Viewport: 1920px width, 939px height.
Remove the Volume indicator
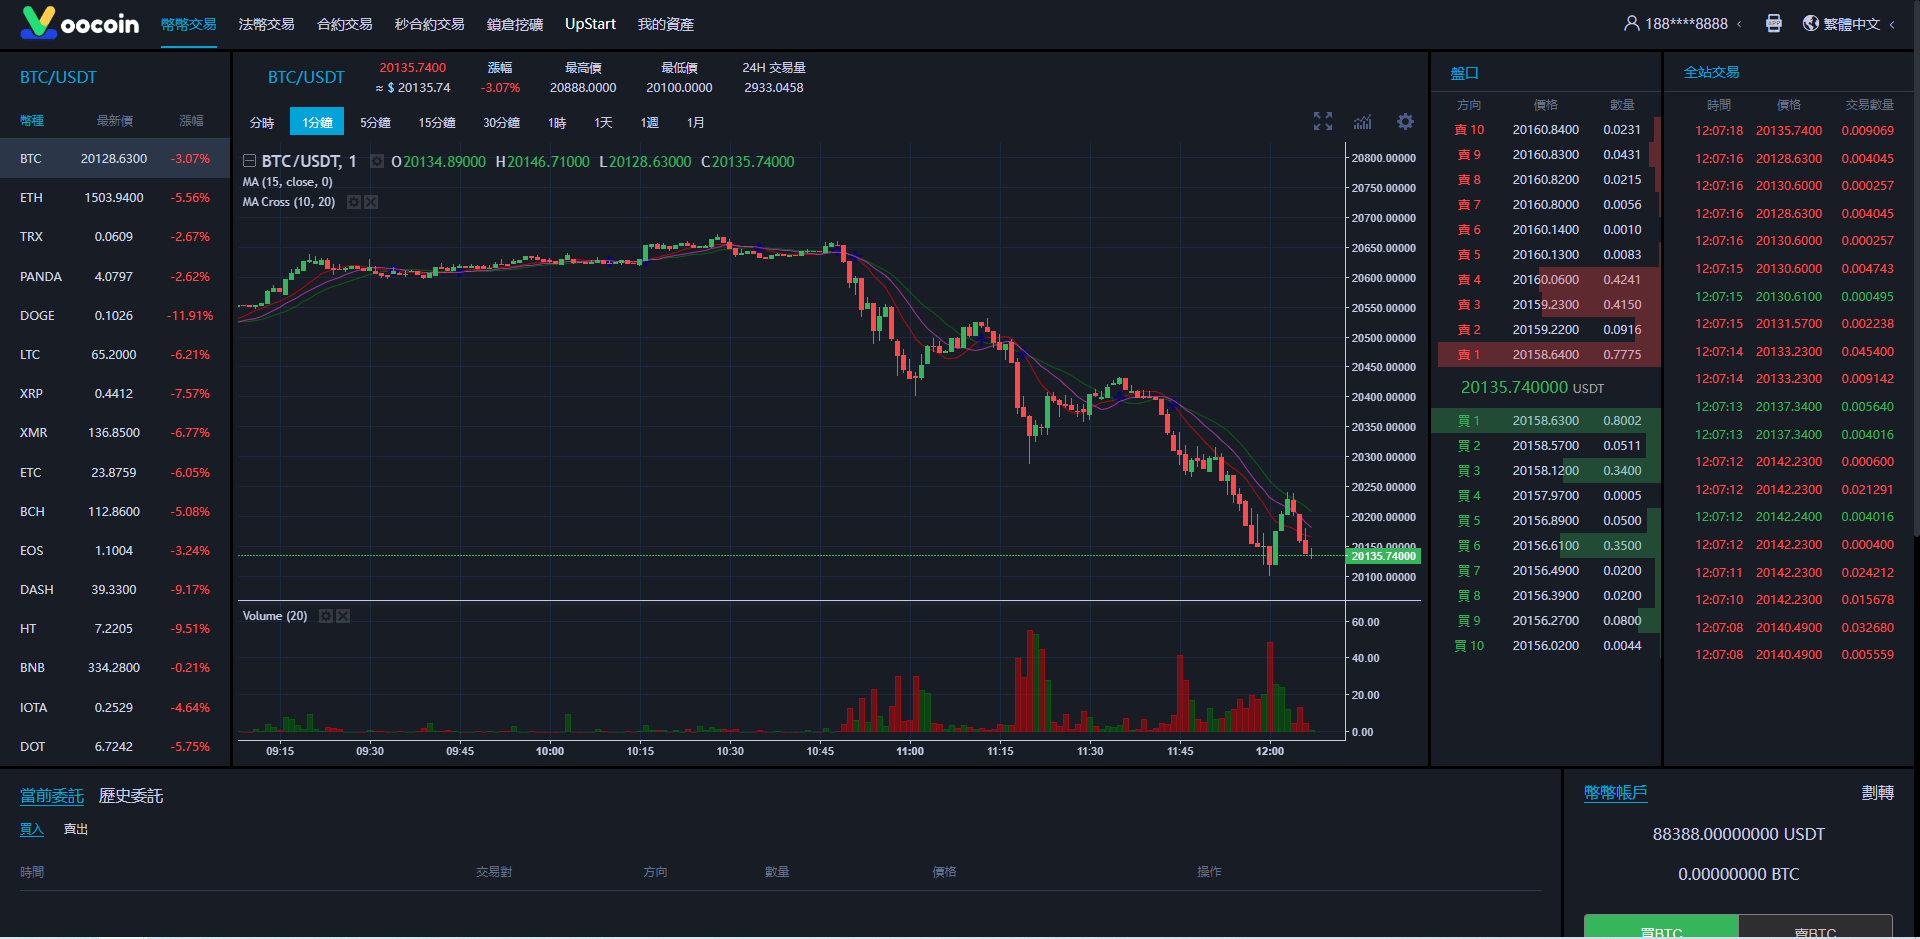pos(343,616)
